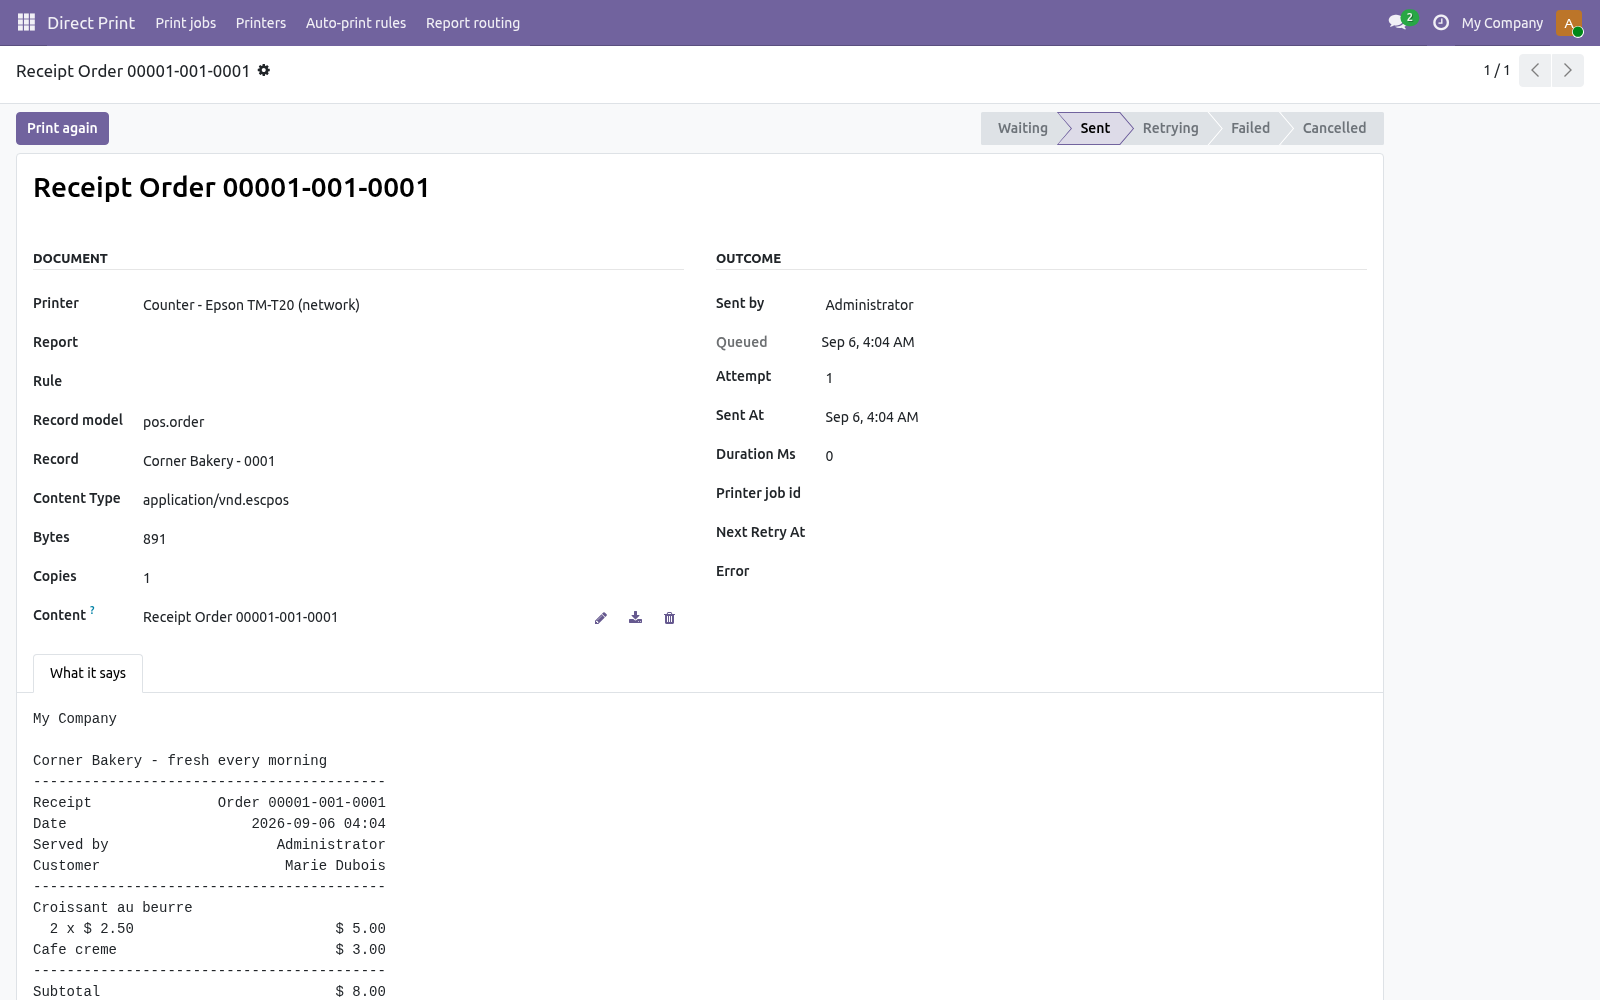1600x1000 pixels.
Task: Click the Cafe creme receipt line
Action: pos(209,950)
